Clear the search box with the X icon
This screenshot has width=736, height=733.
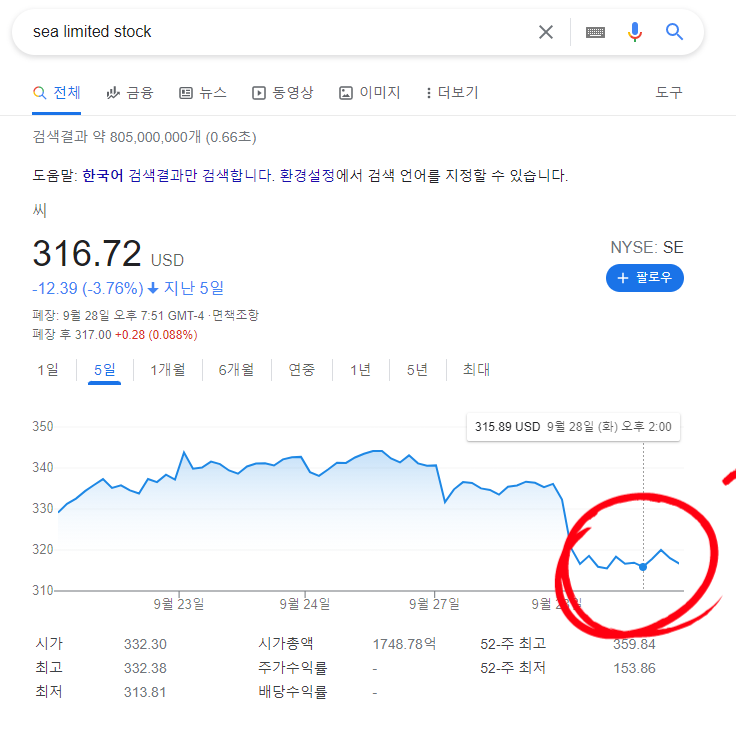(545, 32)
